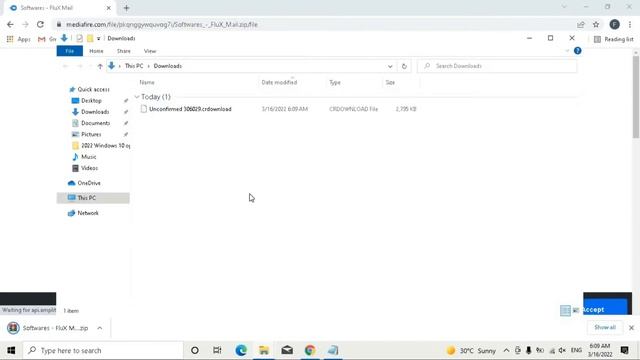Sort by Type column header

click(335, 82)
